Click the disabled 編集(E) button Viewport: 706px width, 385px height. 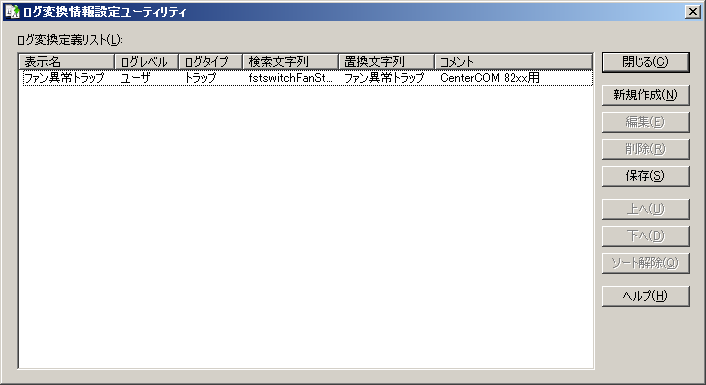pyautogui.click(x=645, y=122)
